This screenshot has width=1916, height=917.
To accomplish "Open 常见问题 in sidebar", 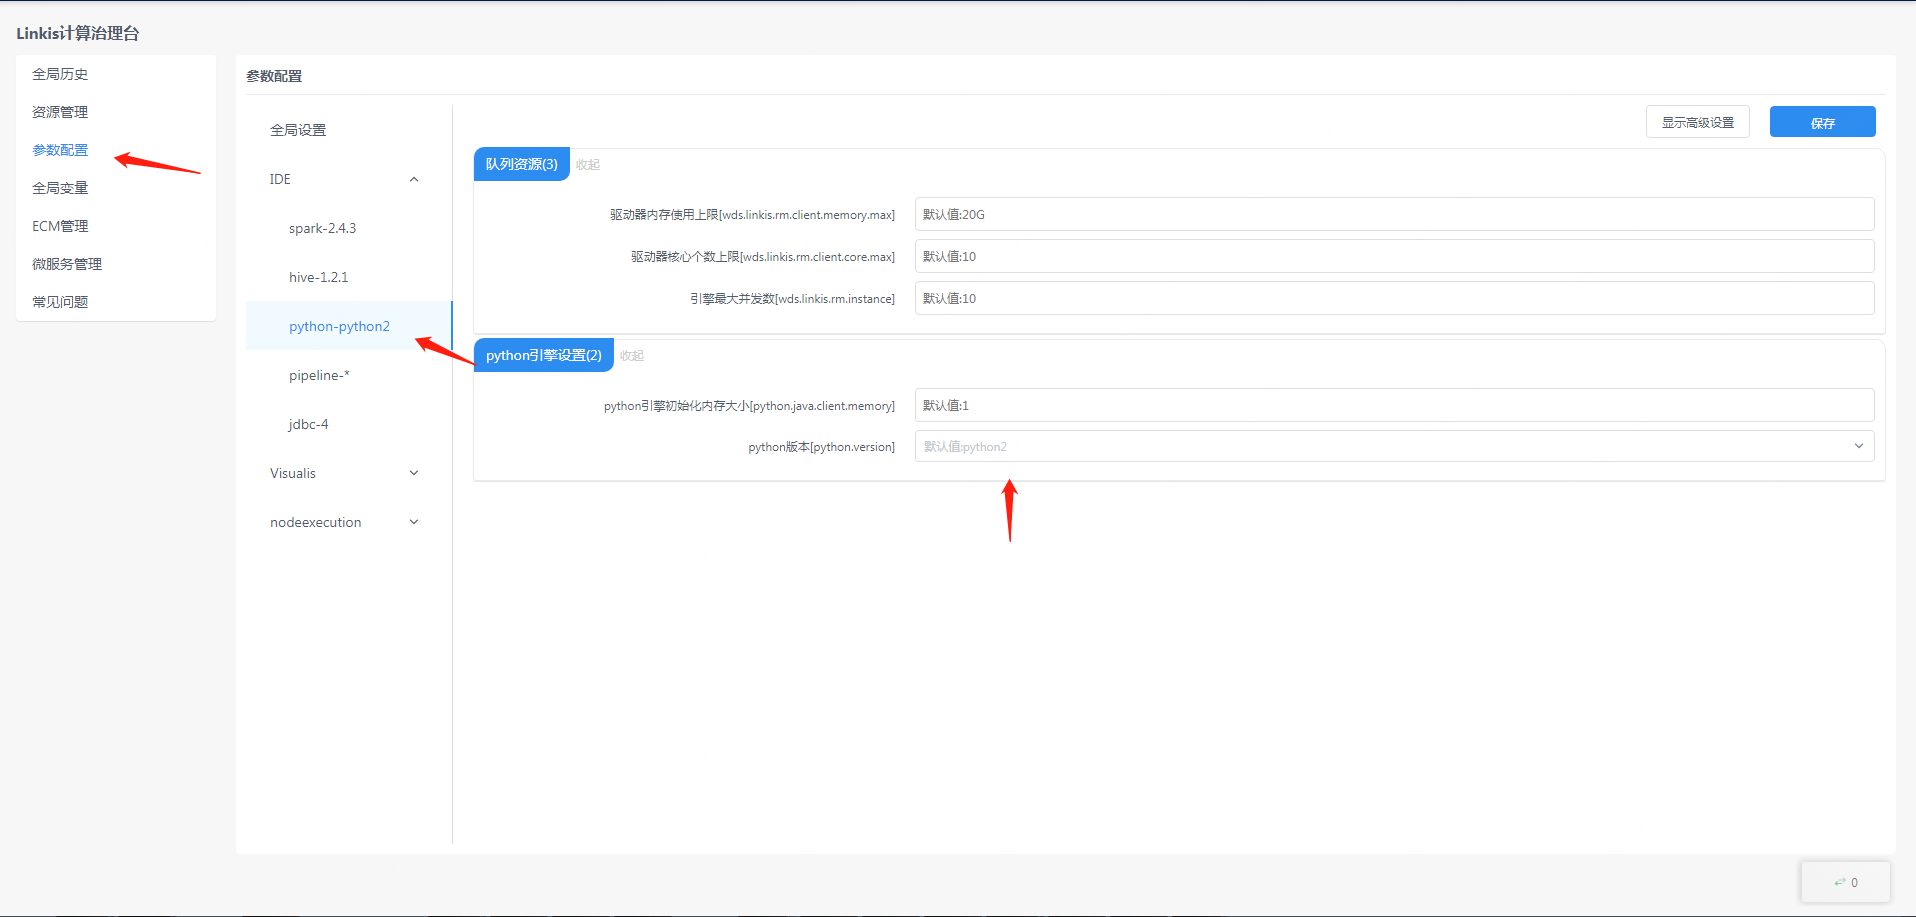I will (60, 302).
